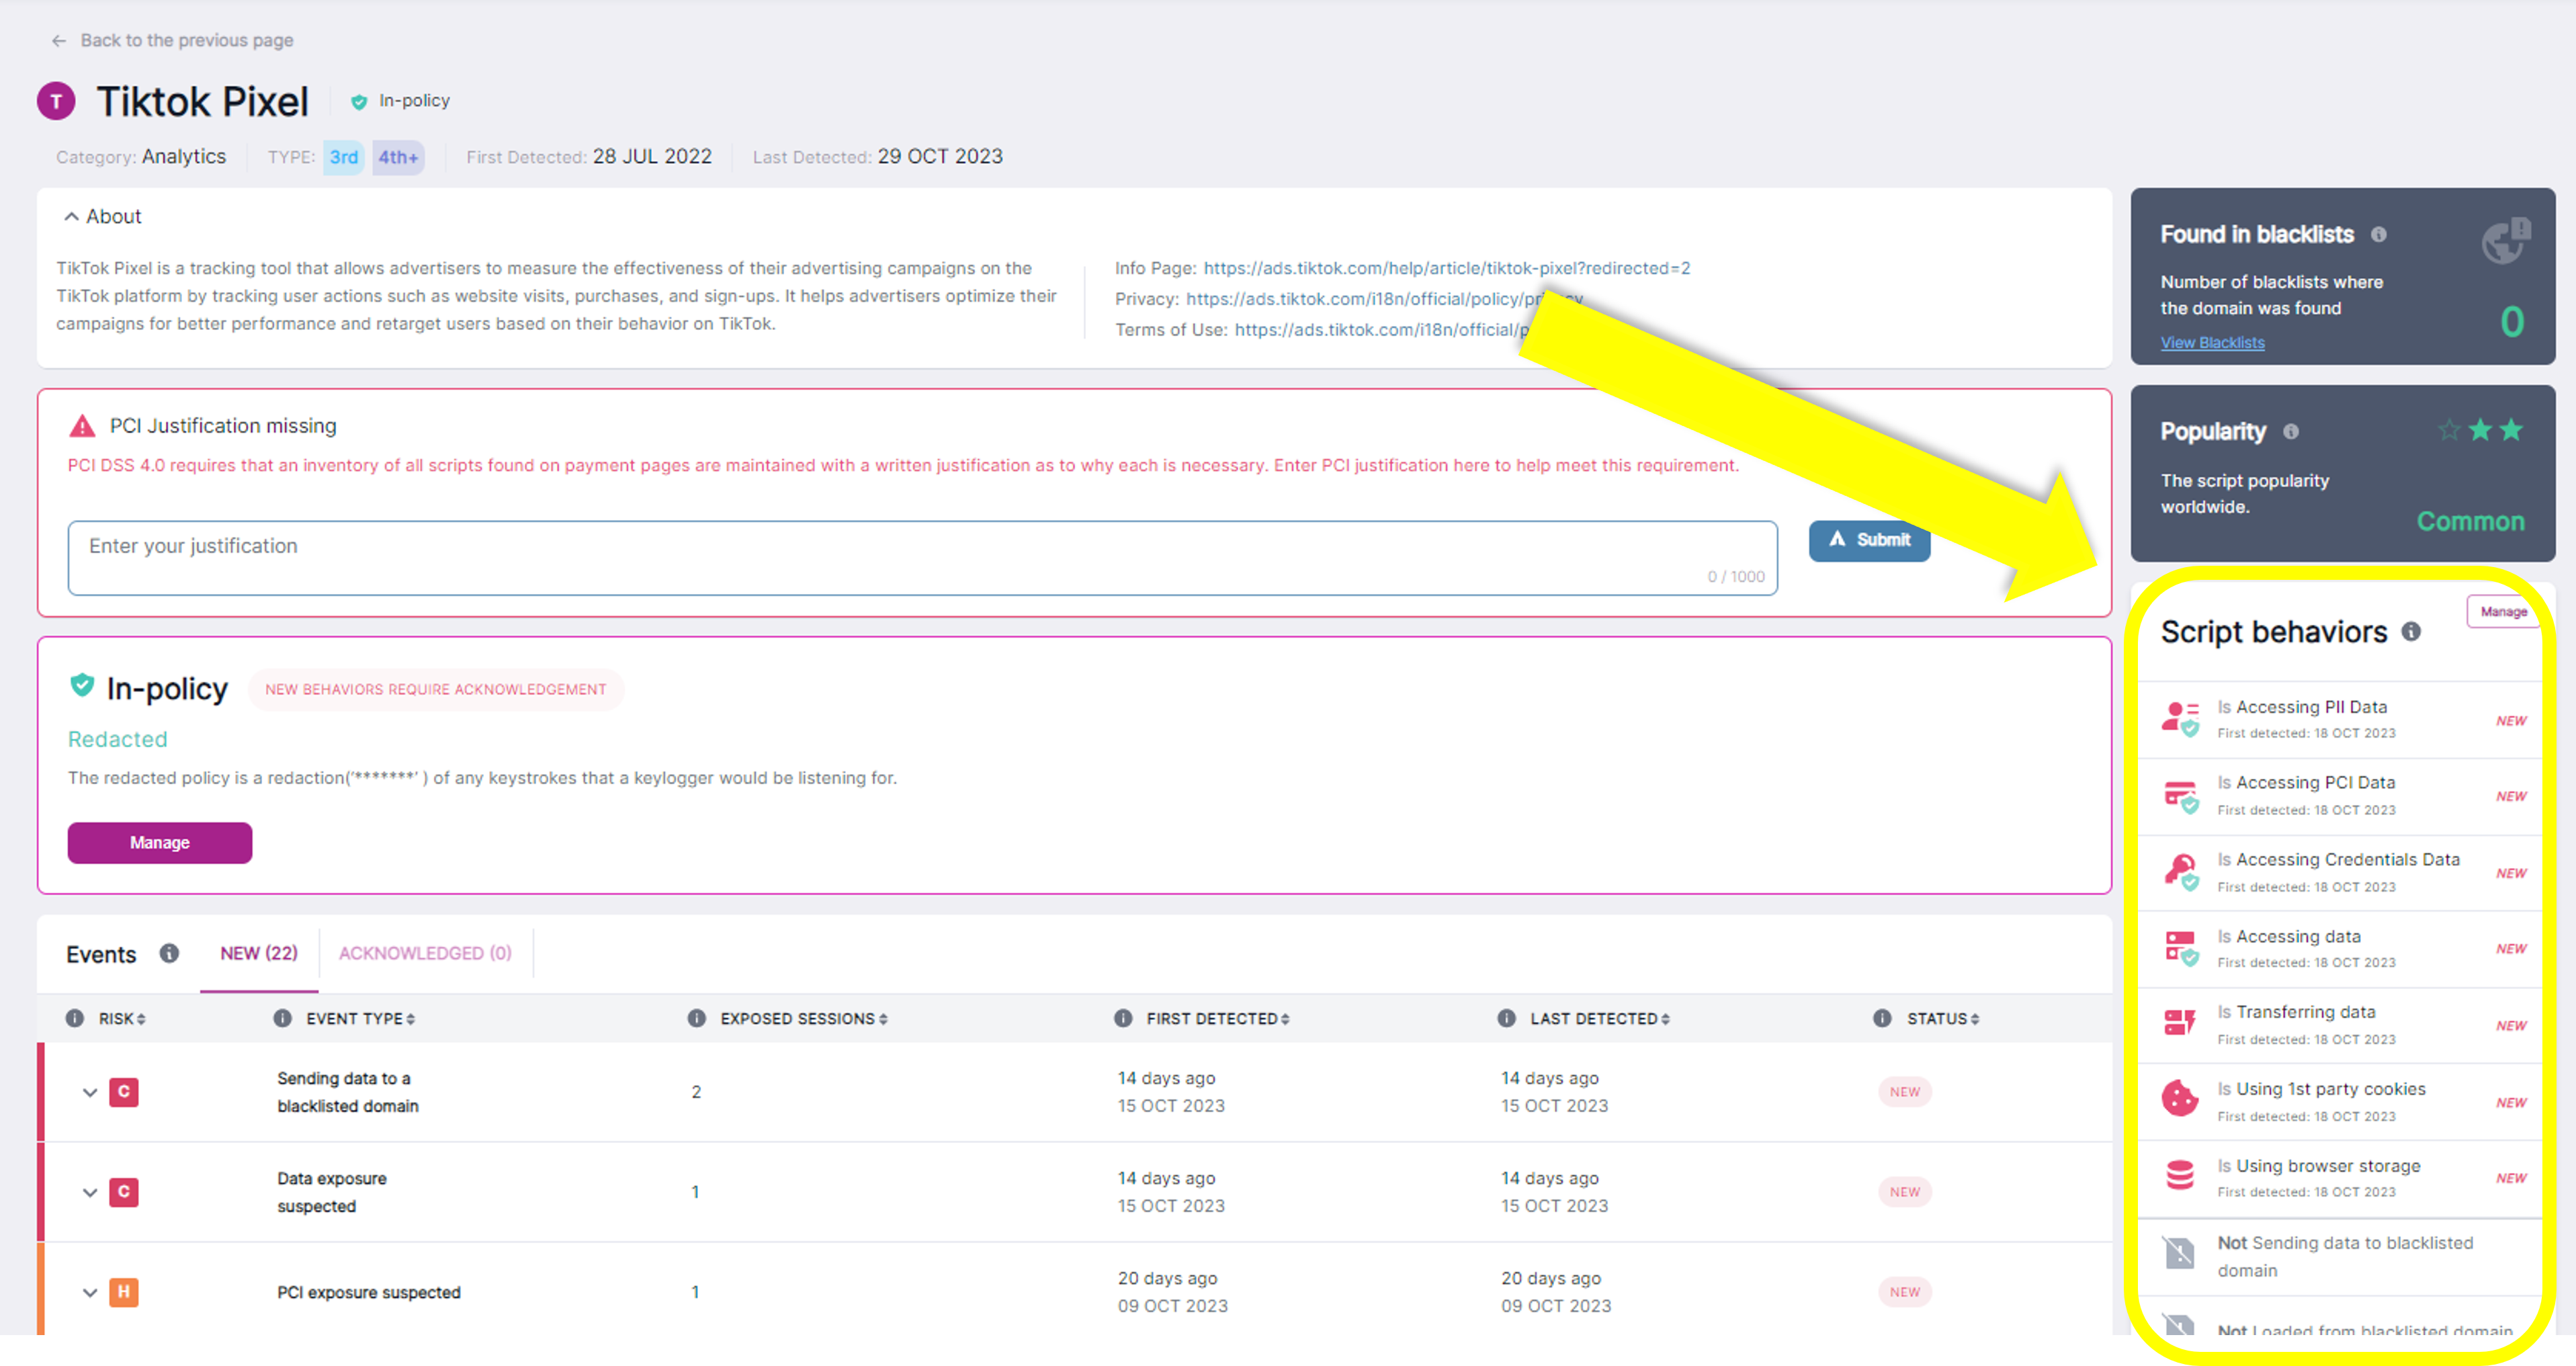Click the In-policy shield icon beside the title
The height and width of the screenshot is (1366, 2576).
(359, 101)
